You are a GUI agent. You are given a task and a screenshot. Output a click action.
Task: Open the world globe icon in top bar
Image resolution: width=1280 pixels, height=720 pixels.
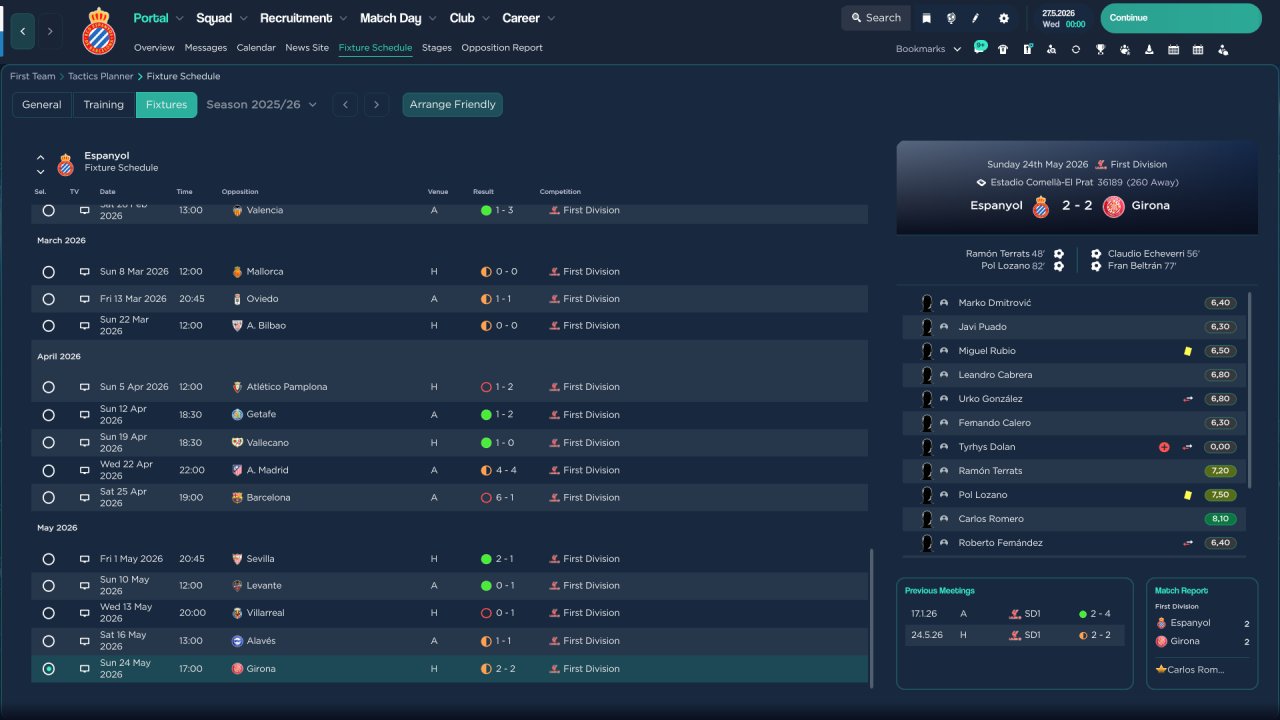(x=951, y=18)
